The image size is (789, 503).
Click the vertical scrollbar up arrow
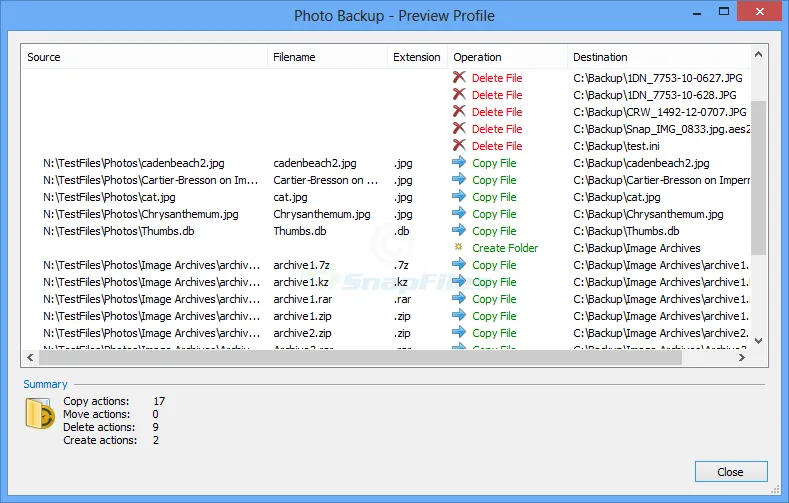(759, 54)
